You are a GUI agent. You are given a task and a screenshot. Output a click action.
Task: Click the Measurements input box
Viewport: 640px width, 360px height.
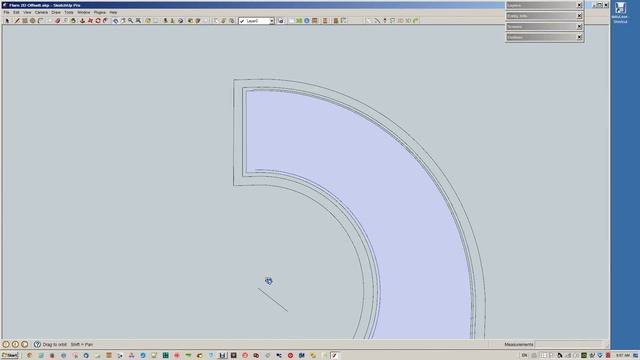tap(569, 344)
